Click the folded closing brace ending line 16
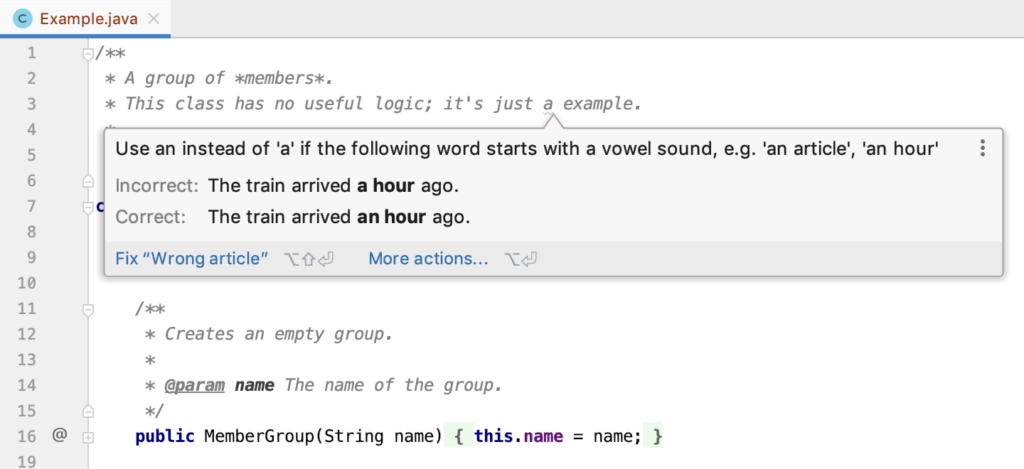The width and height of the screenshot is (1024, 469). pyautogui.click(x=656, y=437)
